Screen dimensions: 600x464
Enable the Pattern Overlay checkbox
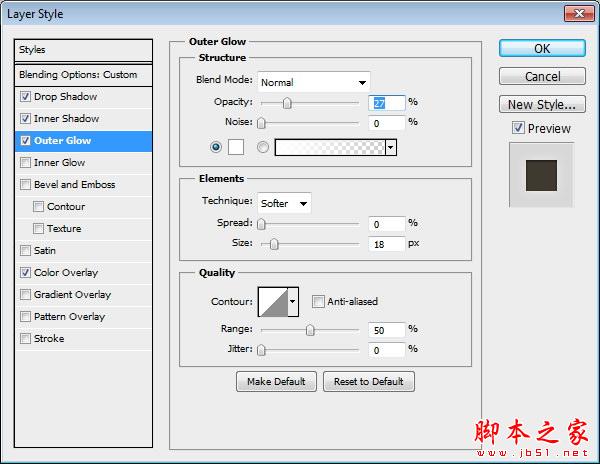pyautogui.click(x=25, y=317)
